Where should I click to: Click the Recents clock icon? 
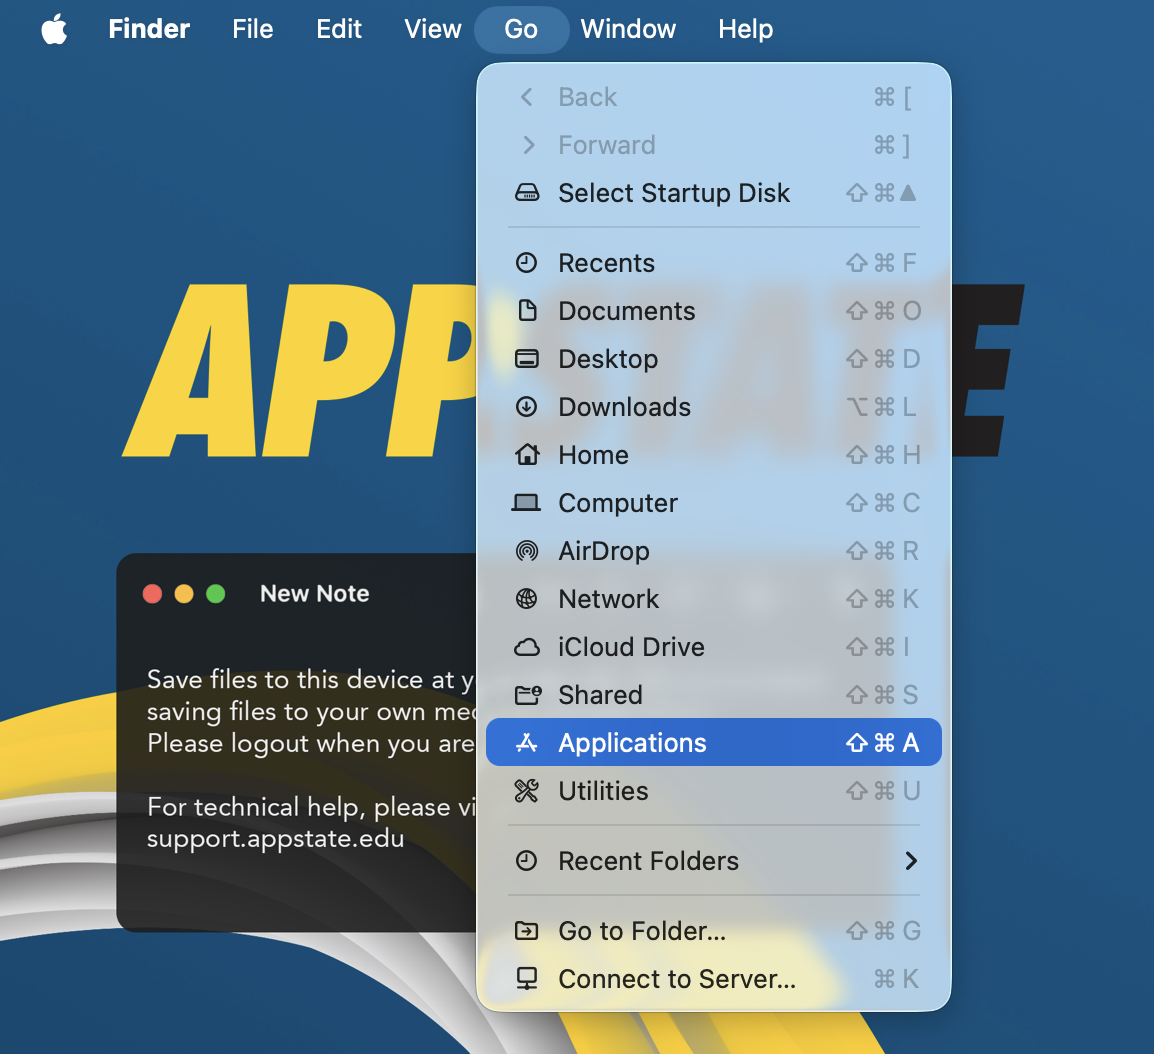526,263
